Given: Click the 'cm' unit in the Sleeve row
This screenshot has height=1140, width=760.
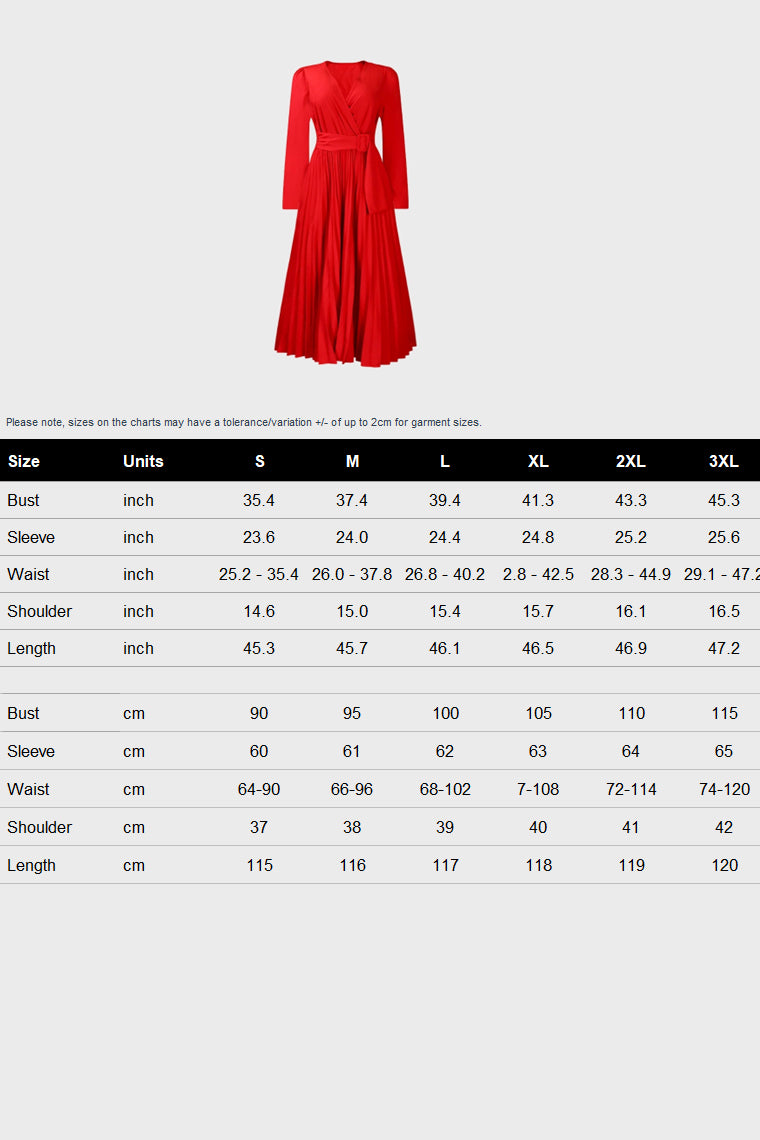Looking at the screenshot, I should 134,751.
